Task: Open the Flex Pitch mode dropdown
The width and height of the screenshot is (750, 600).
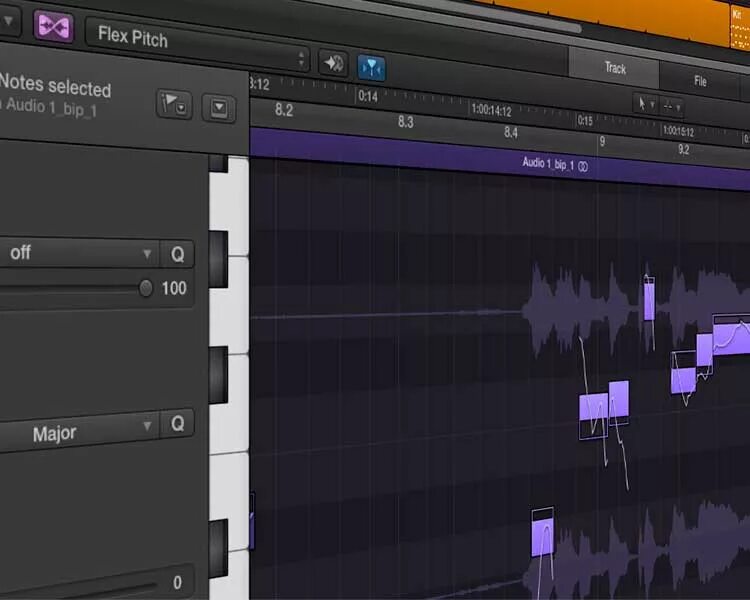Action: tap(197, 46)
